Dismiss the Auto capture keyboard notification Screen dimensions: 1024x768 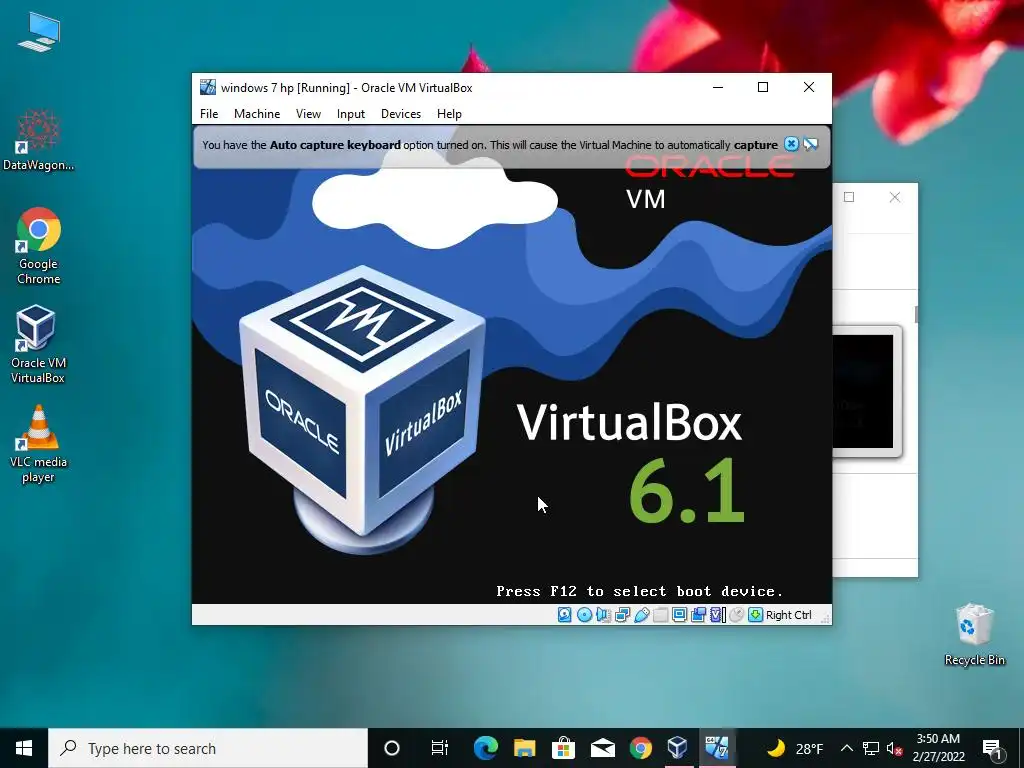791,144
